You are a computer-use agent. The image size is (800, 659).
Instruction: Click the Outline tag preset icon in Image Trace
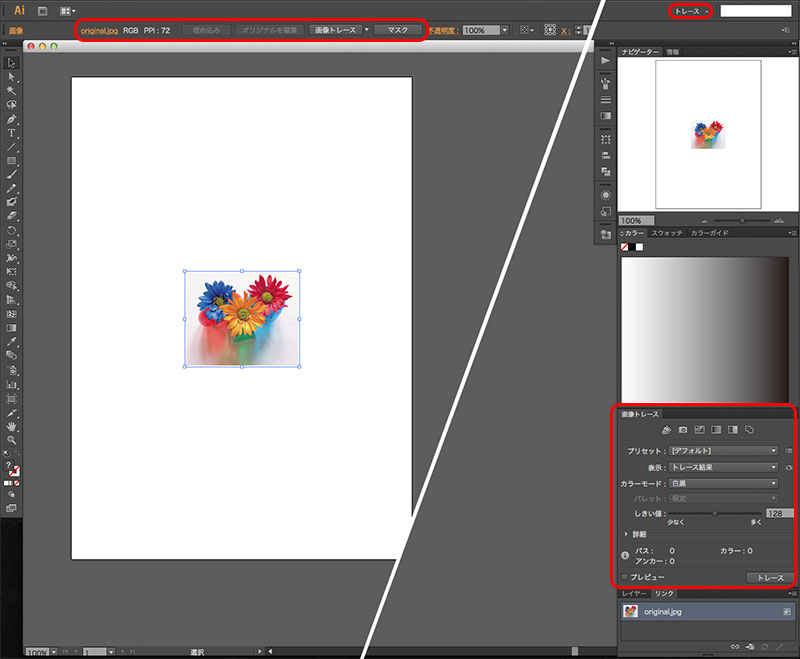pos(749,430)
